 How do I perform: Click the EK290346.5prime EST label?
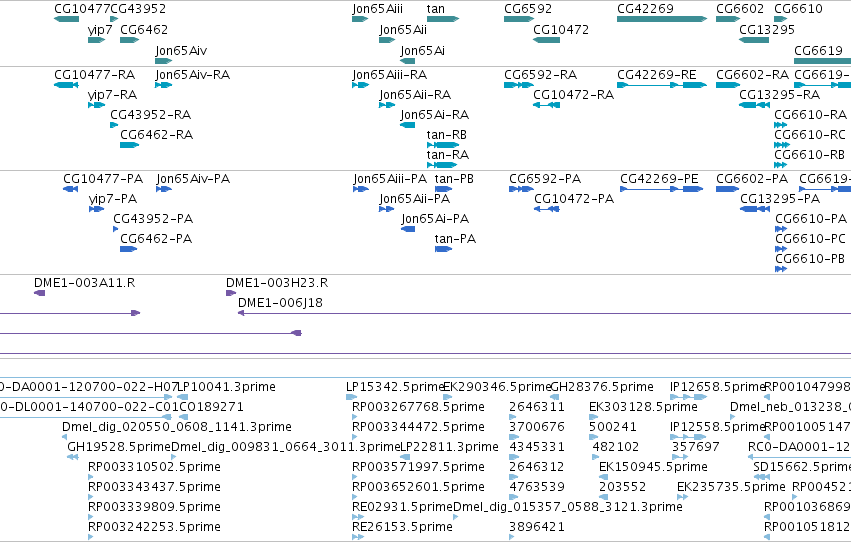click(497, 387)
